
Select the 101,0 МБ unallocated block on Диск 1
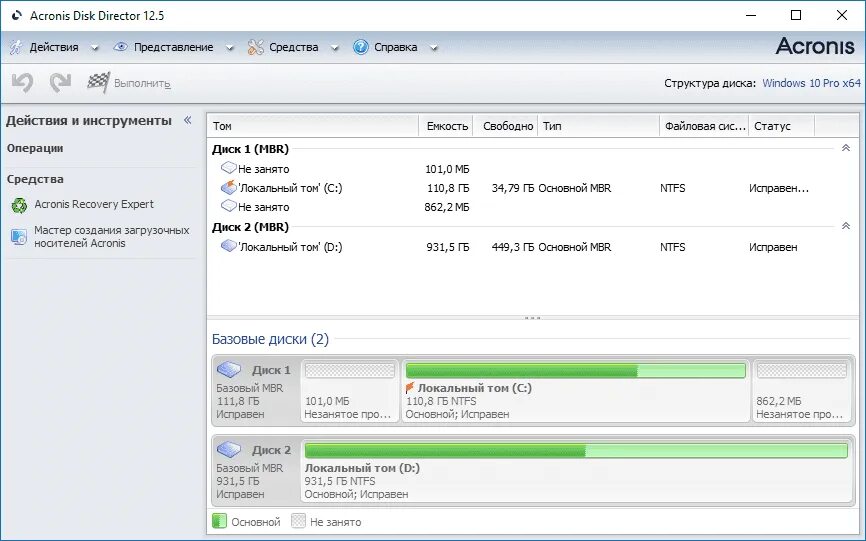tap(350, 391)
